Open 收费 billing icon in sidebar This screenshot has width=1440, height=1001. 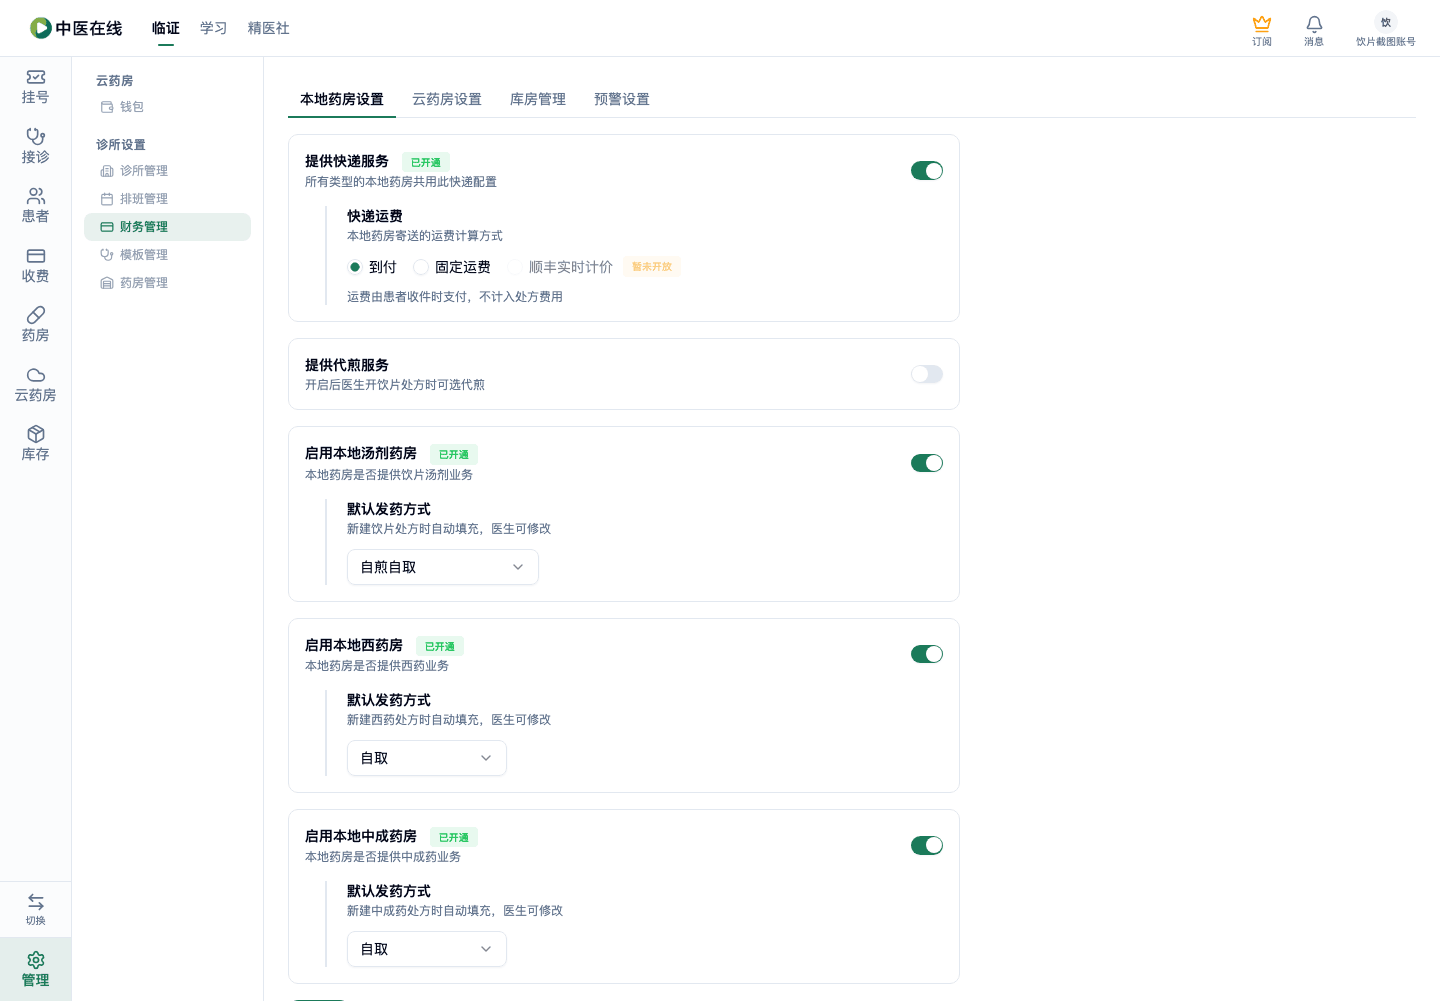(36, 255)
